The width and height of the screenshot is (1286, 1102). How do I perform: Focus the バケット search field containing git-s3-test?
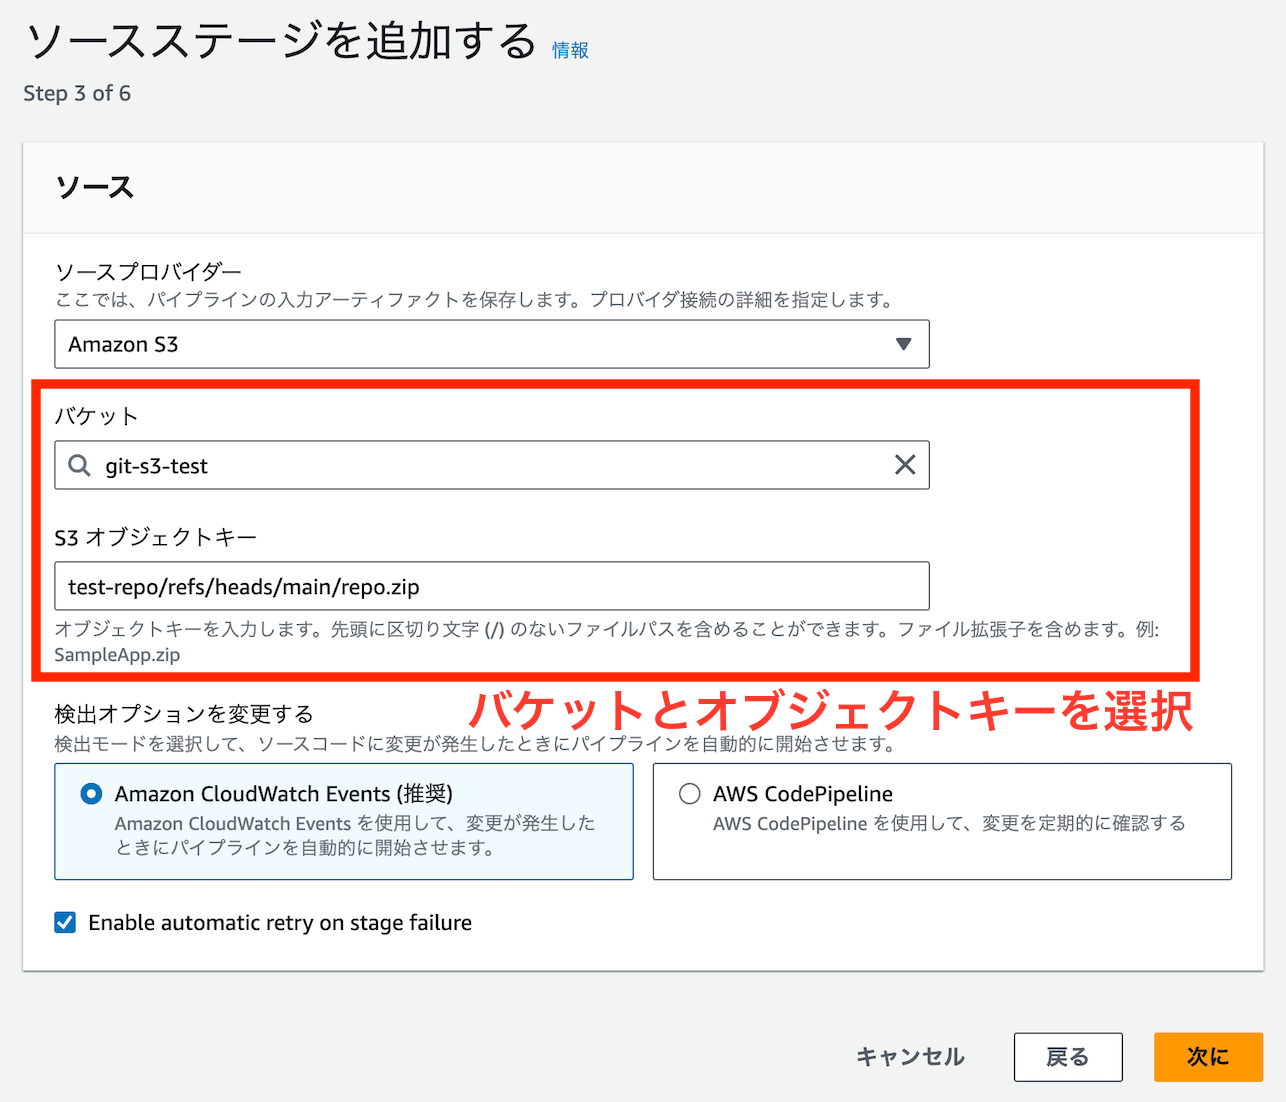[x=490, y=465]
